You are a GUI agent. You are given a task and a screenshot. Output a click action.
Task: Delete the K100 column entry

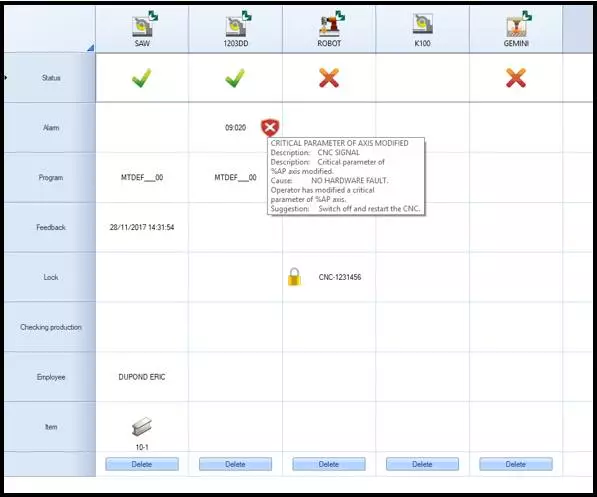422,464
